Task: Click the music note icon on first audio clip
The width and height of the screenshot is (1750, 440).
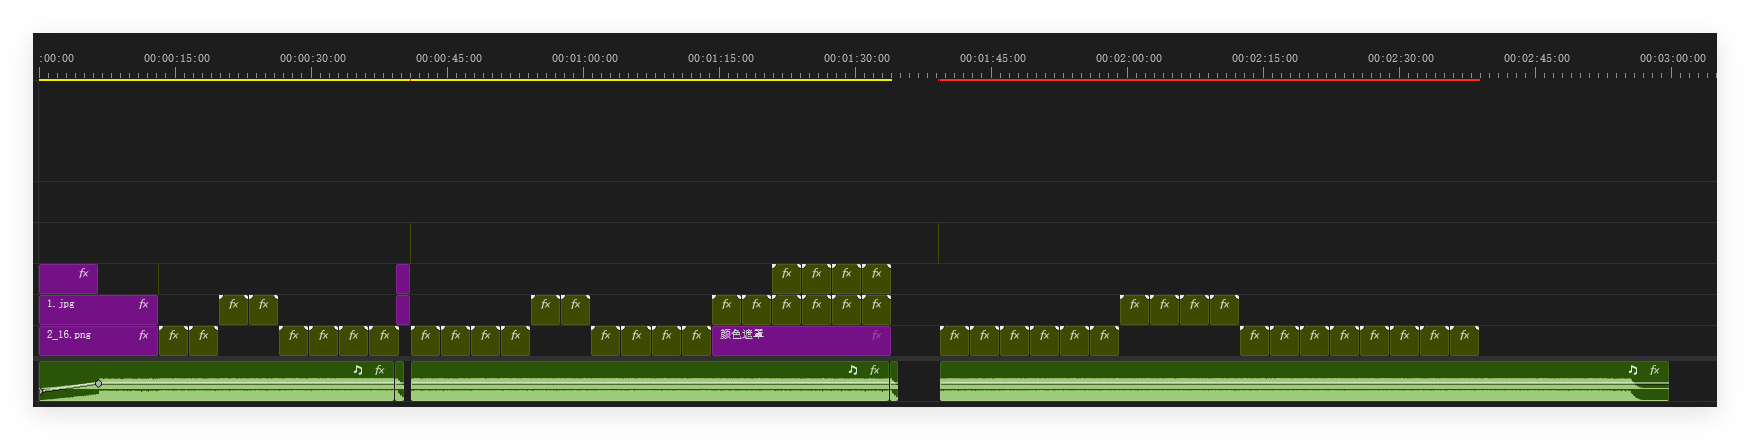Action: pyautogui.click(x=358, y=370)
